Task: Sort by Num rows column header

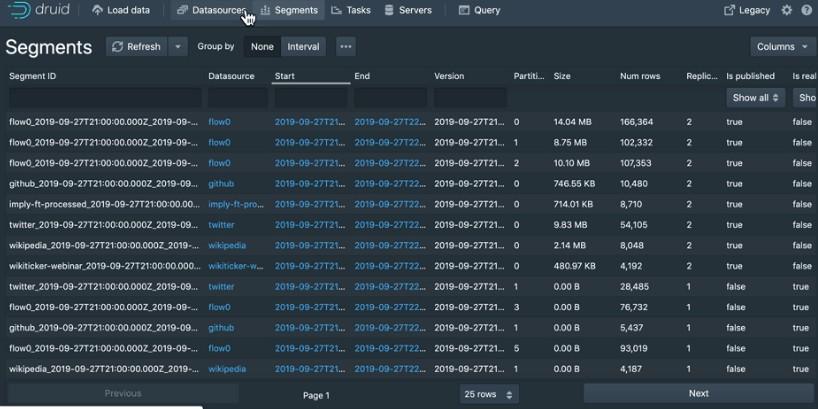Action: coord(640,76)
